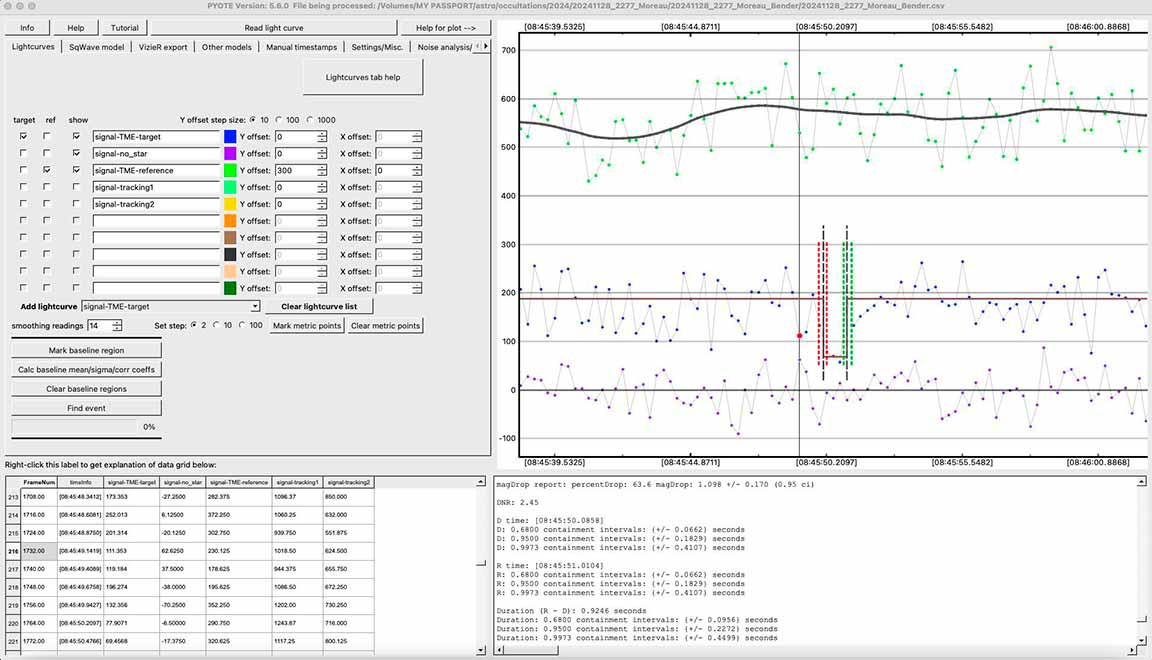Click Find event button
This screenshot has height=660, width=1152.
click(87, 408)
